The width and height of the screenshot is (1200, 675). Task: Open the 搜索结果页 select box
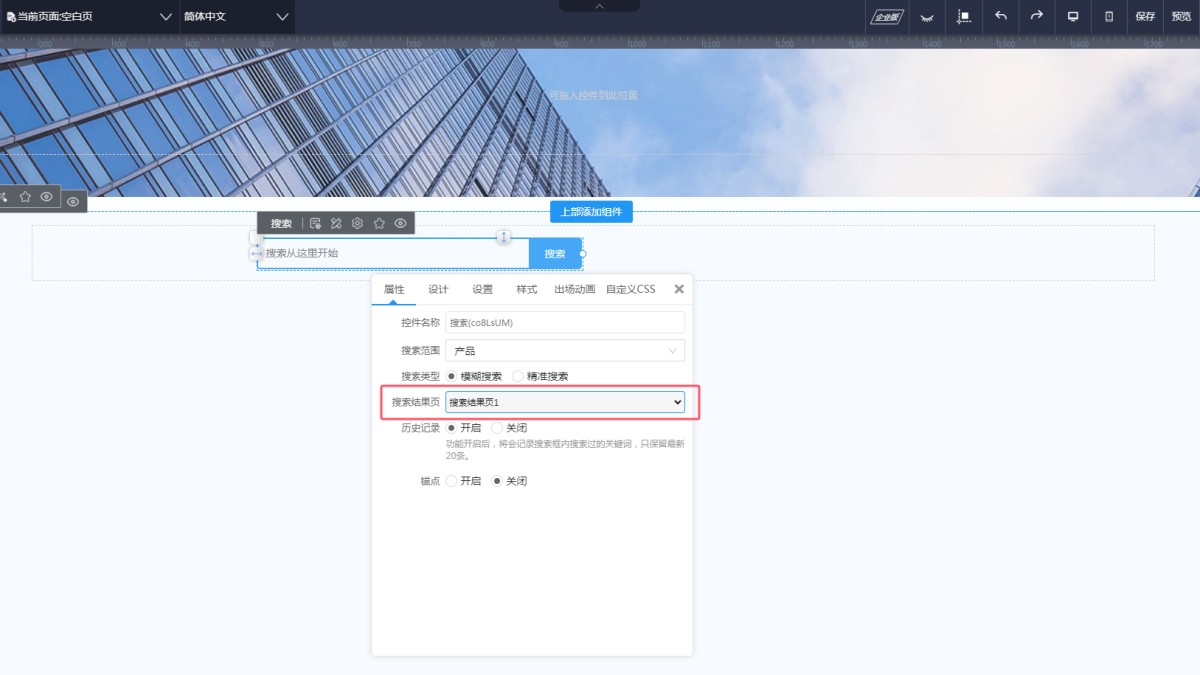pos(565,402)
